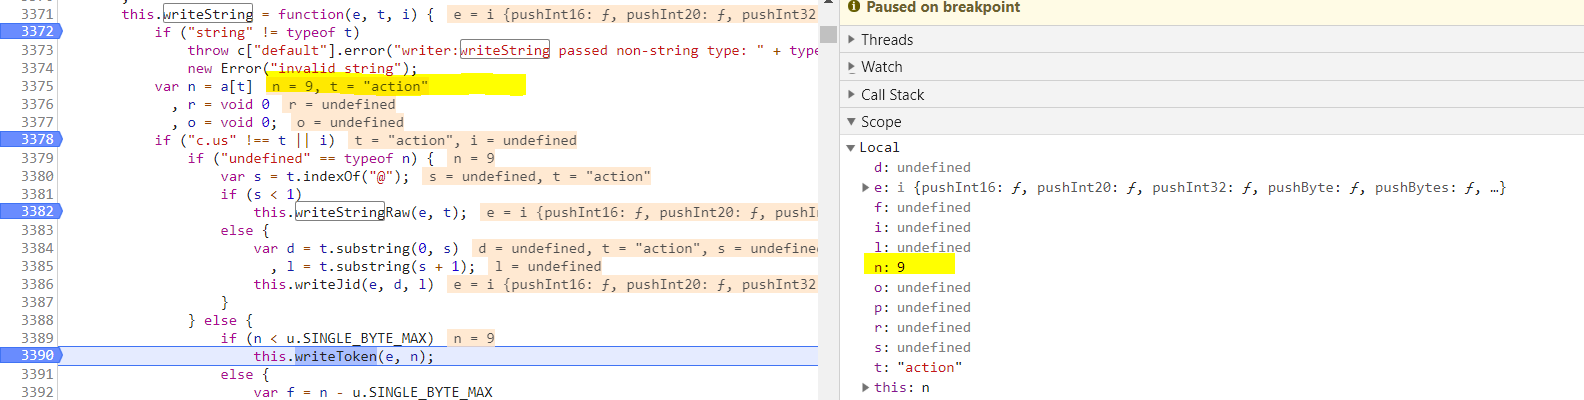Click the code editor vertical scrollbar thumb
1584x400 pixels.
tap(828, 34)
